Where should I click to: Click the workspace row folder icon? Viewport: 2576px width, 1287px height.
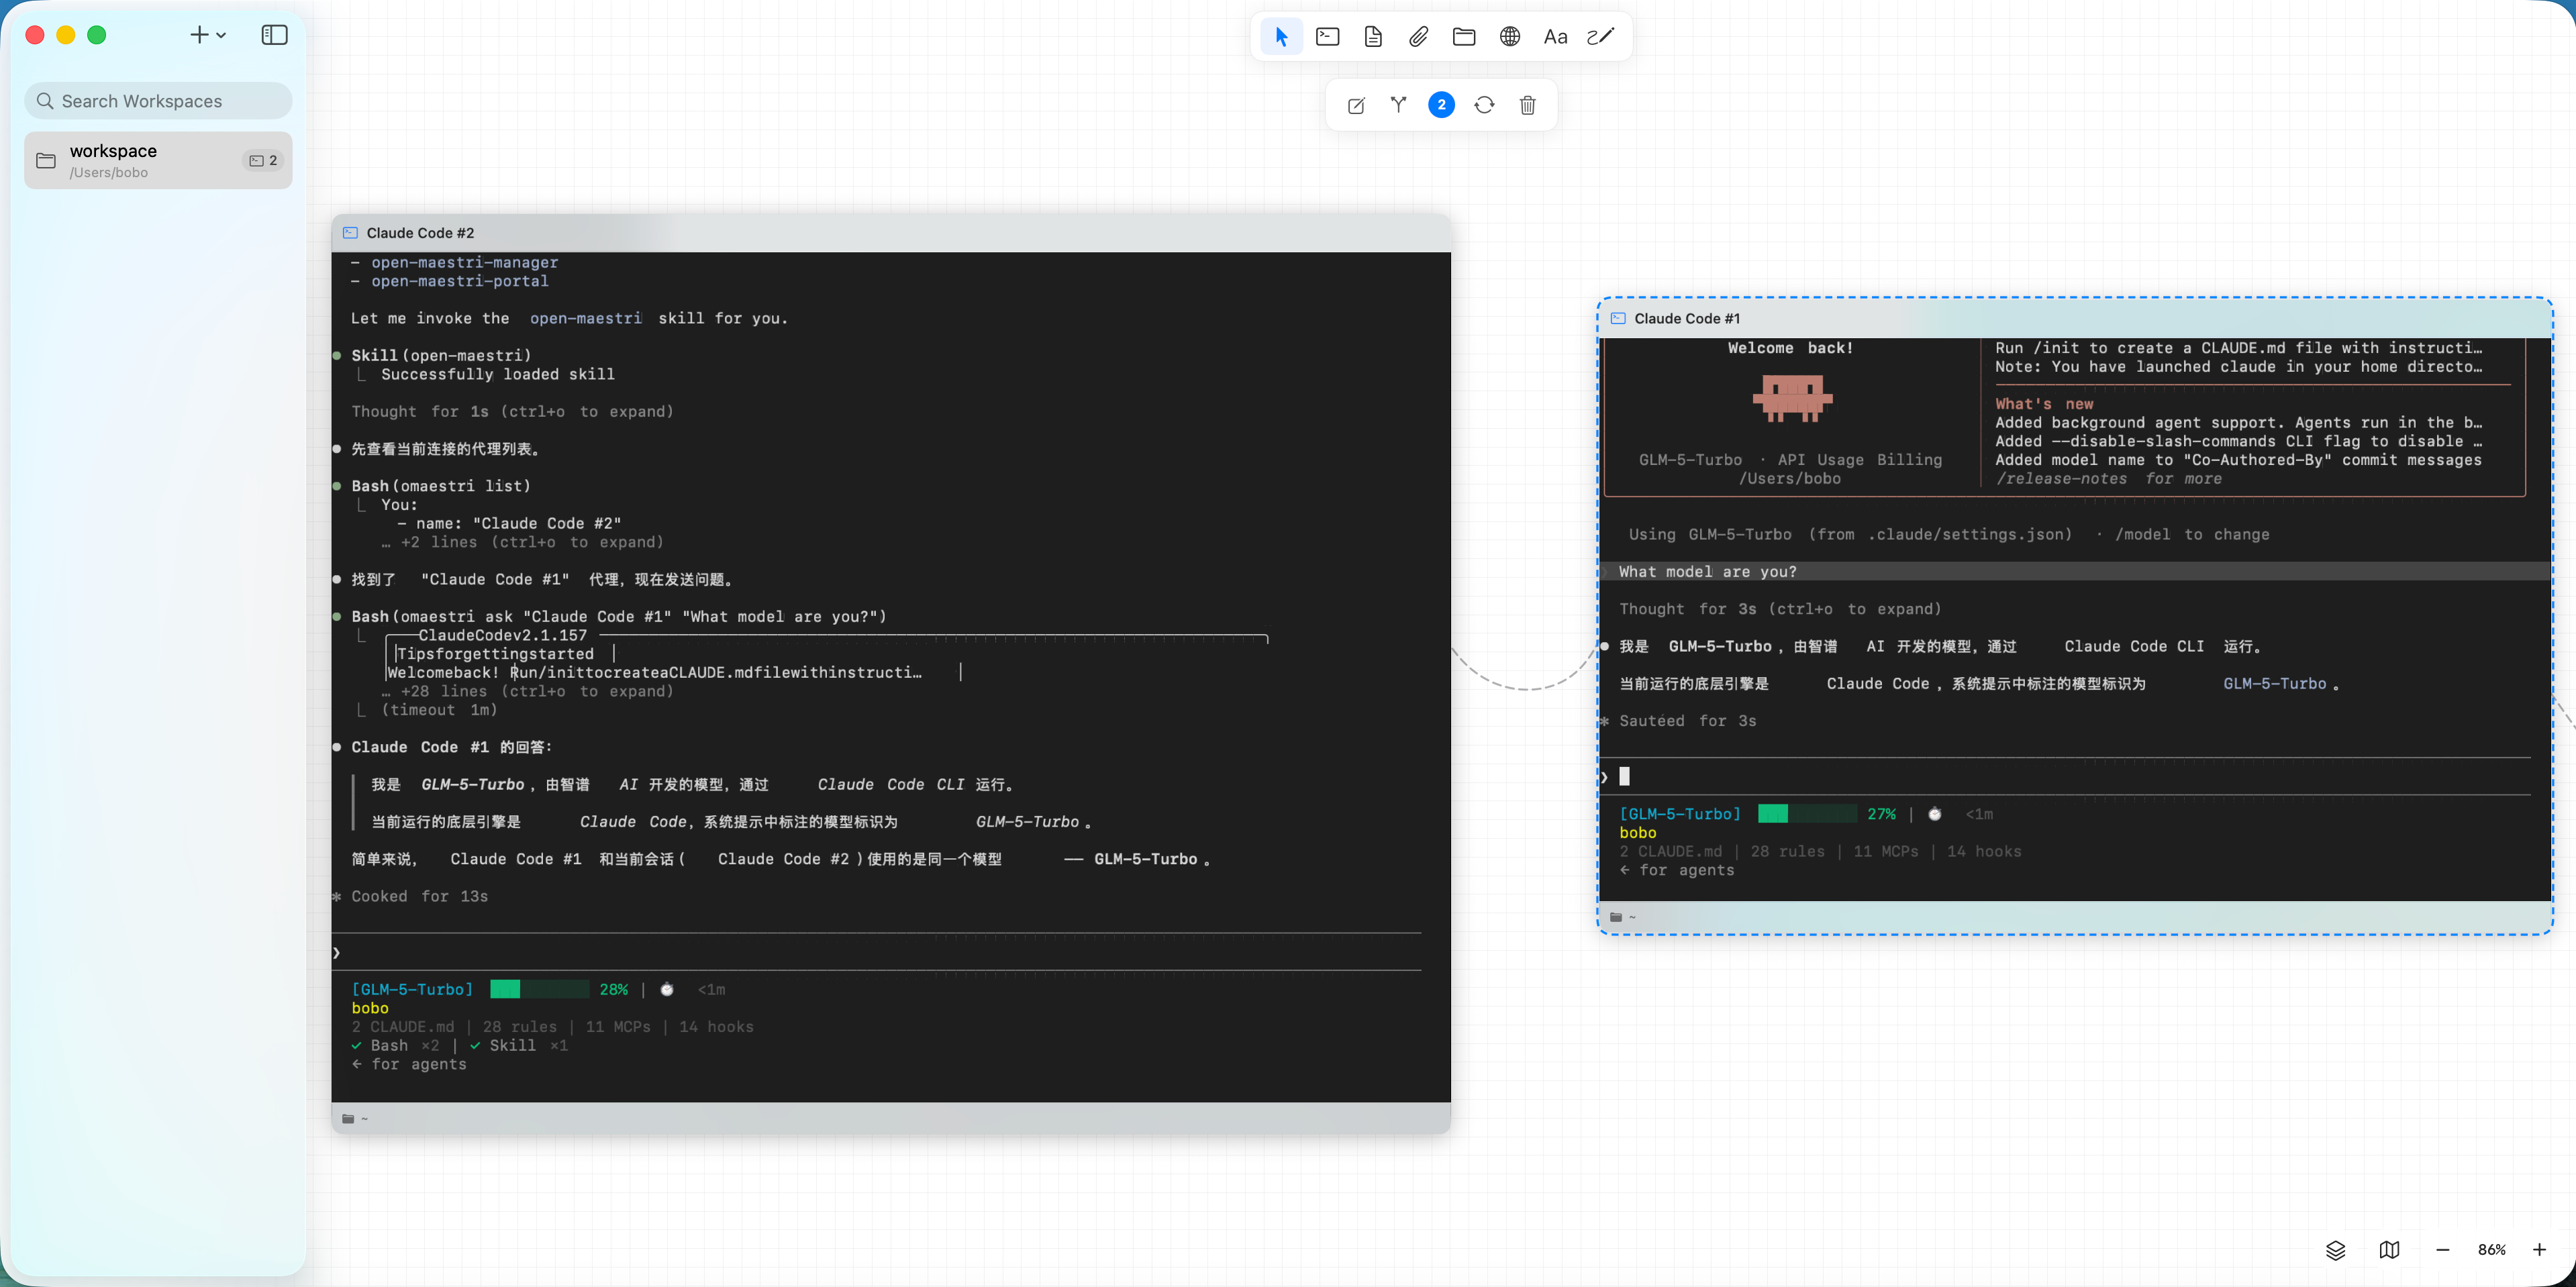[46, 160]
